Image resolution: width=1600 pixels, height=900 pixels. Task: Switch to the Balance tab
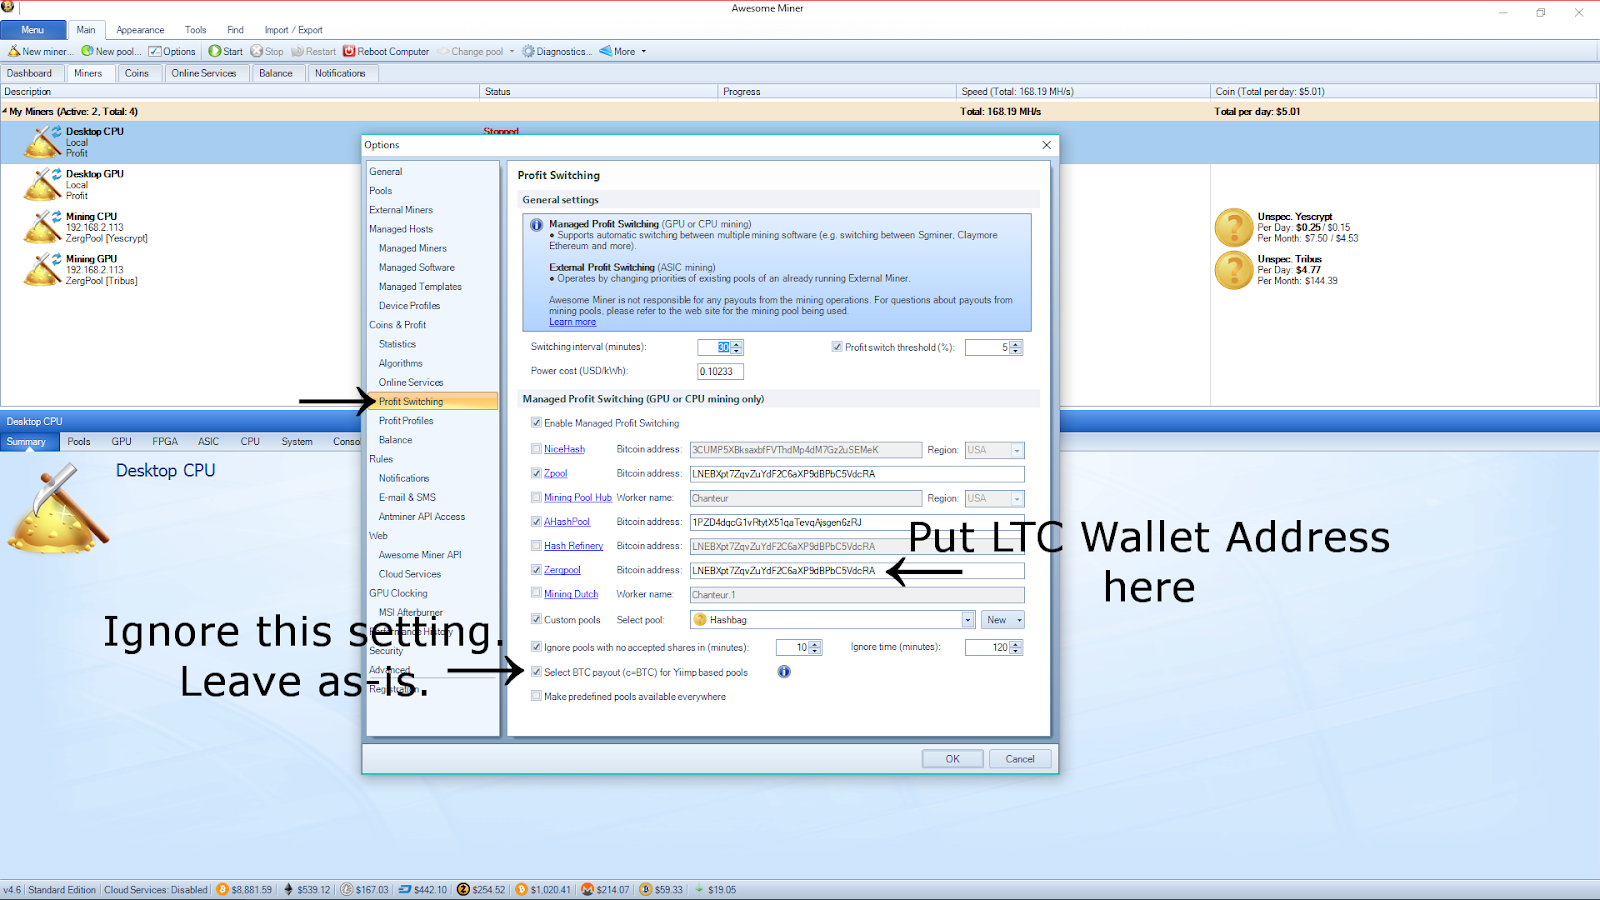(277, 72)
